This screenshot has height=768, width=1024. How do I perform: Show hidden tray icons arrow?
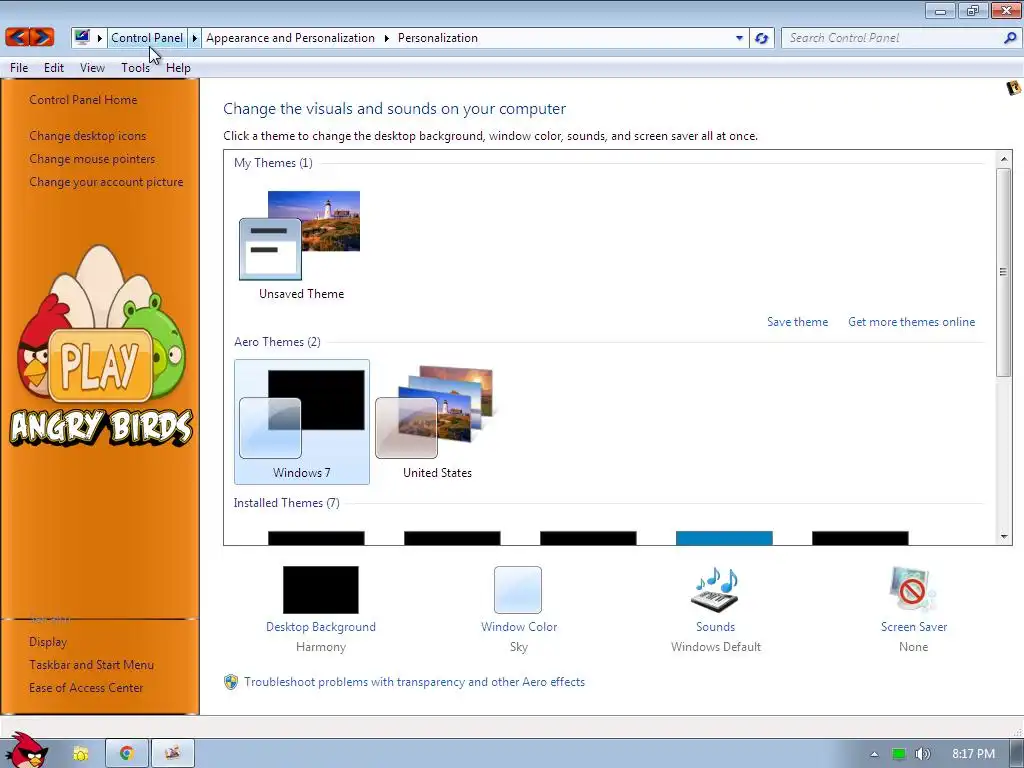(874, 754)
